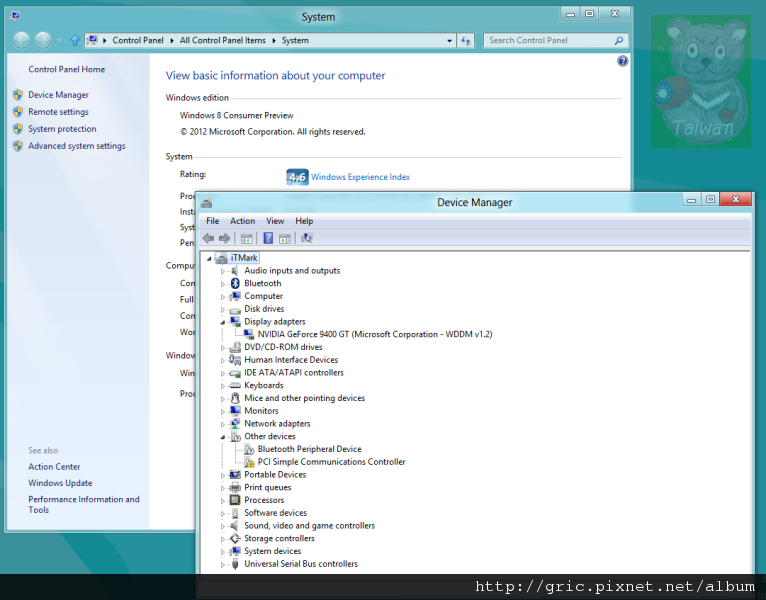Viewport: 766px width, 600px height.
Task: Click the Taiwan bear desktop gadget
Action: point(701,82)
